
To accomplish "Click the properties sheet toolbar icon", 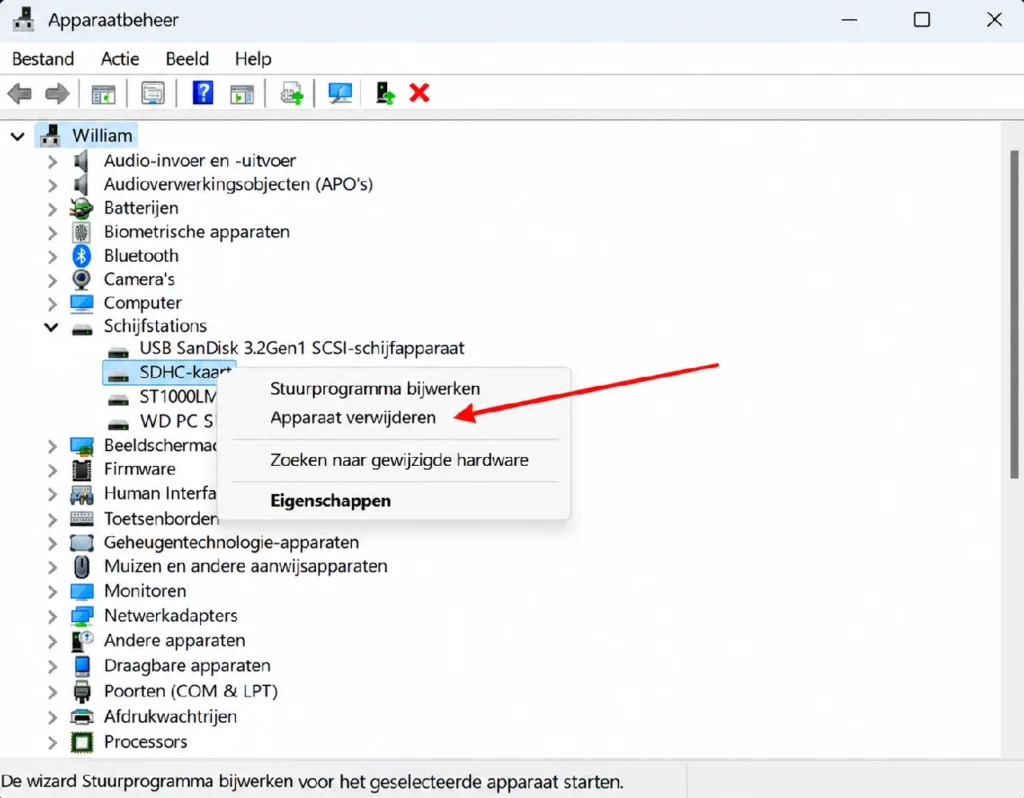I will click(x=153, y=93).
